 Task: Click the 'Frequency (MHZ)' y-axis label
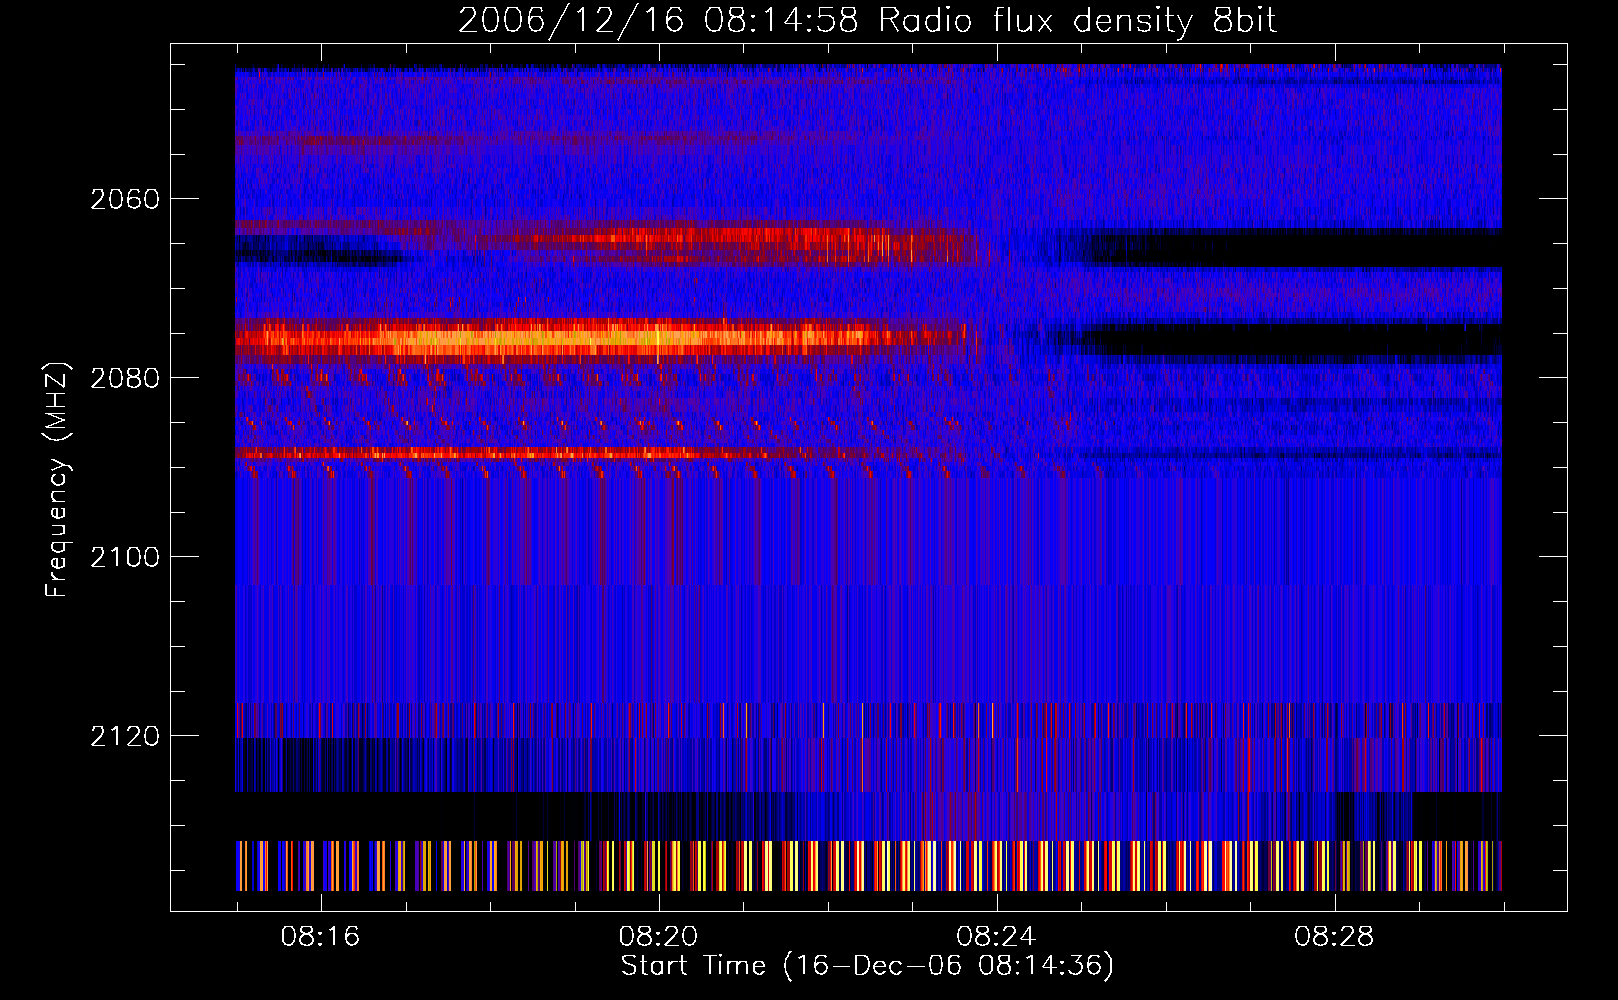pyautogui.click(x=57, y=480)
